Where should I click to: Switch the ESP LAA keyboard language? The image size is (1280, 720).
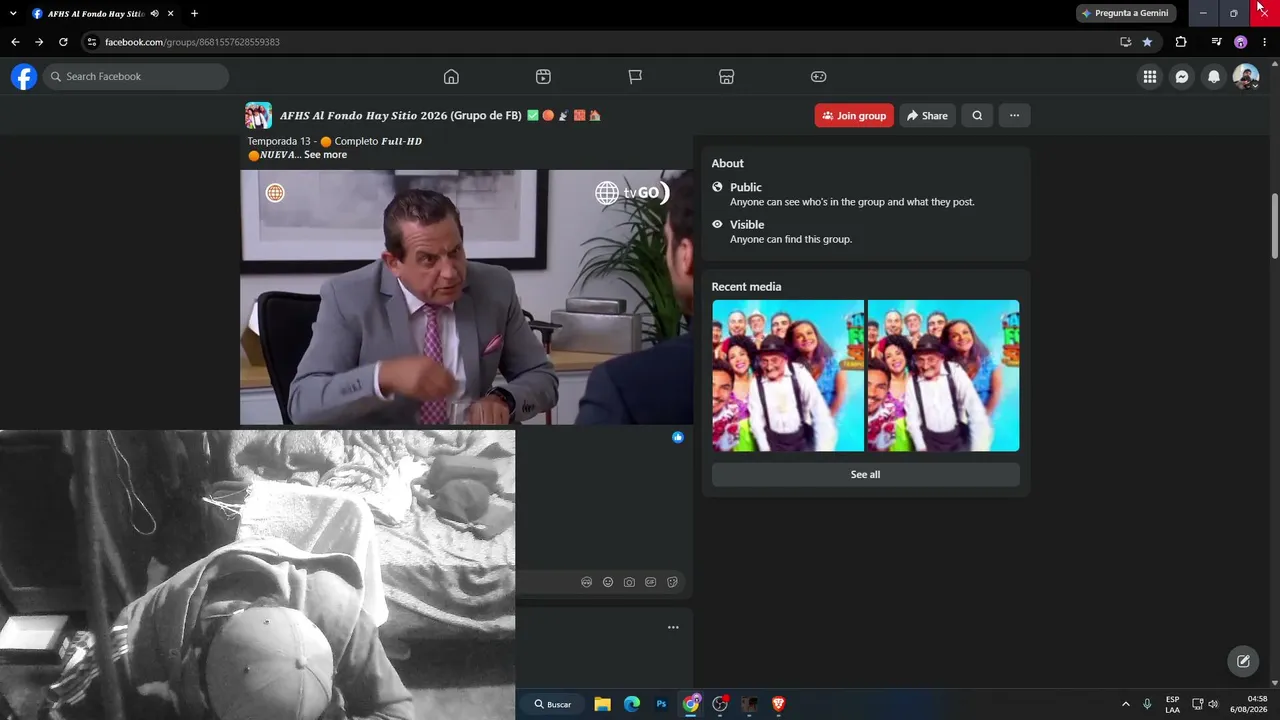click(x=1172, y=704)
